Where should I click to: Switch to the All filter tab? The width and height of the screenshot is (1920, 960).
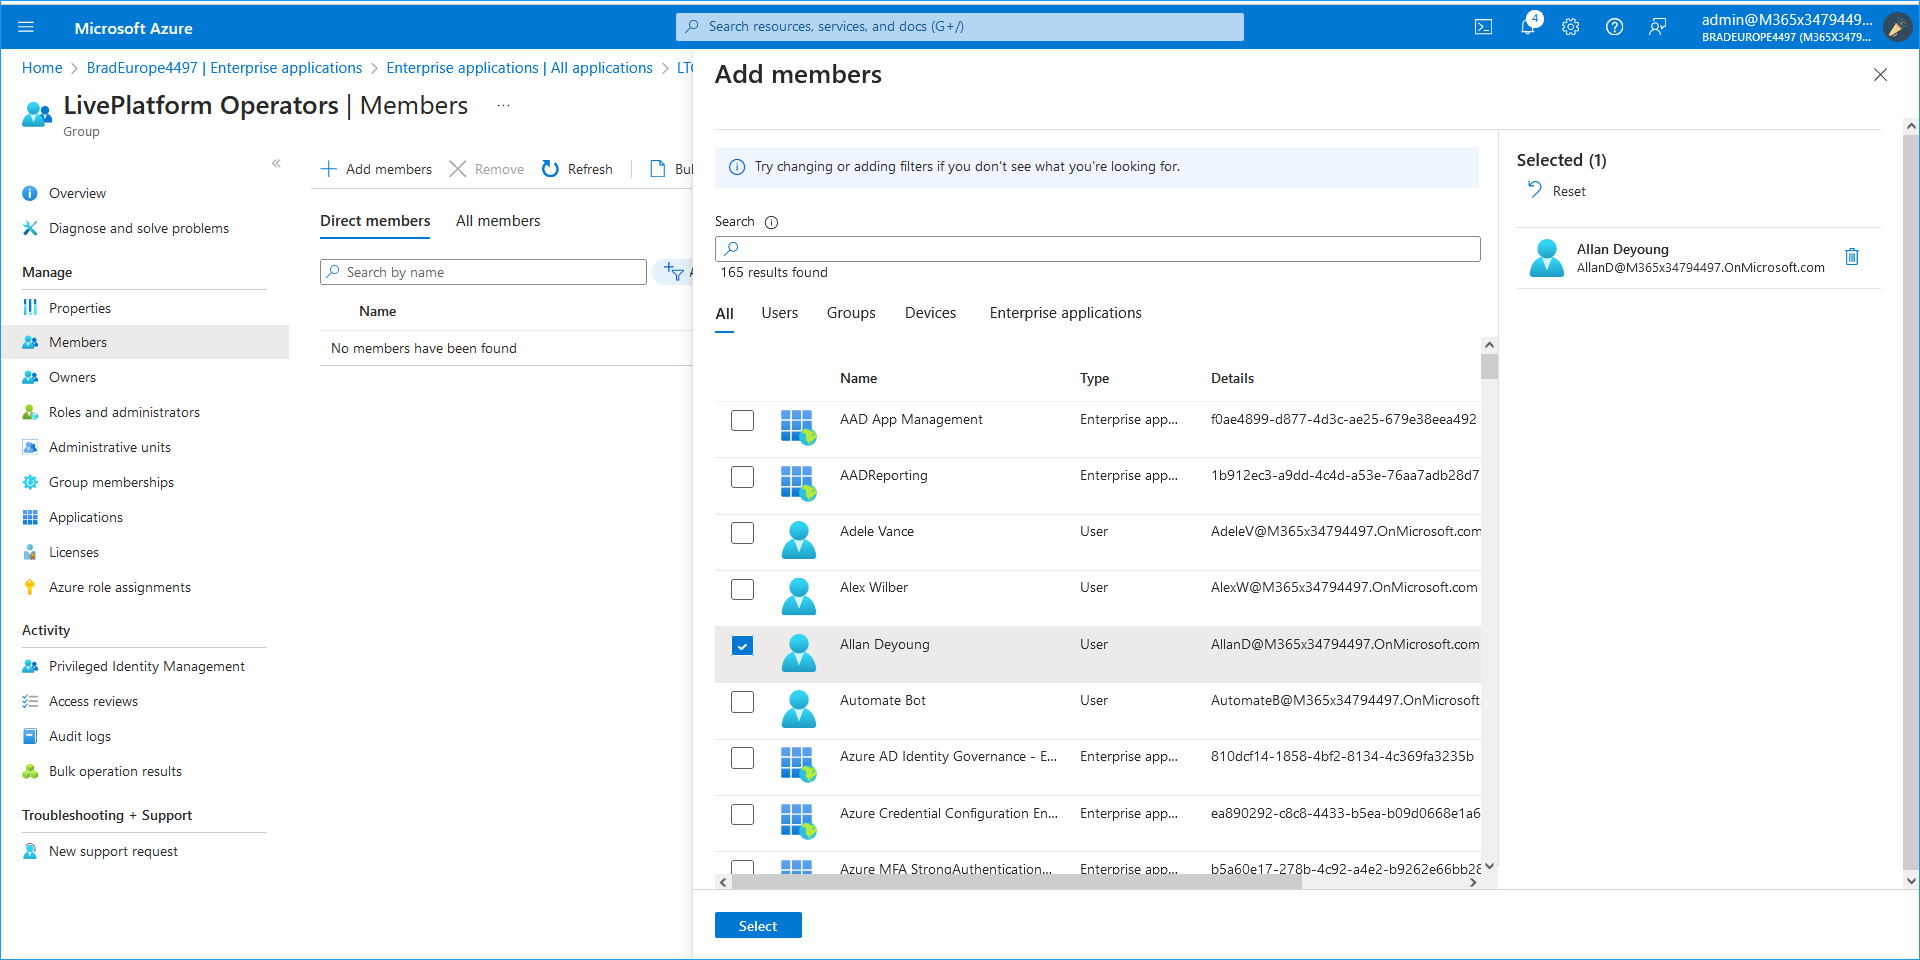[x=725, y=314]
